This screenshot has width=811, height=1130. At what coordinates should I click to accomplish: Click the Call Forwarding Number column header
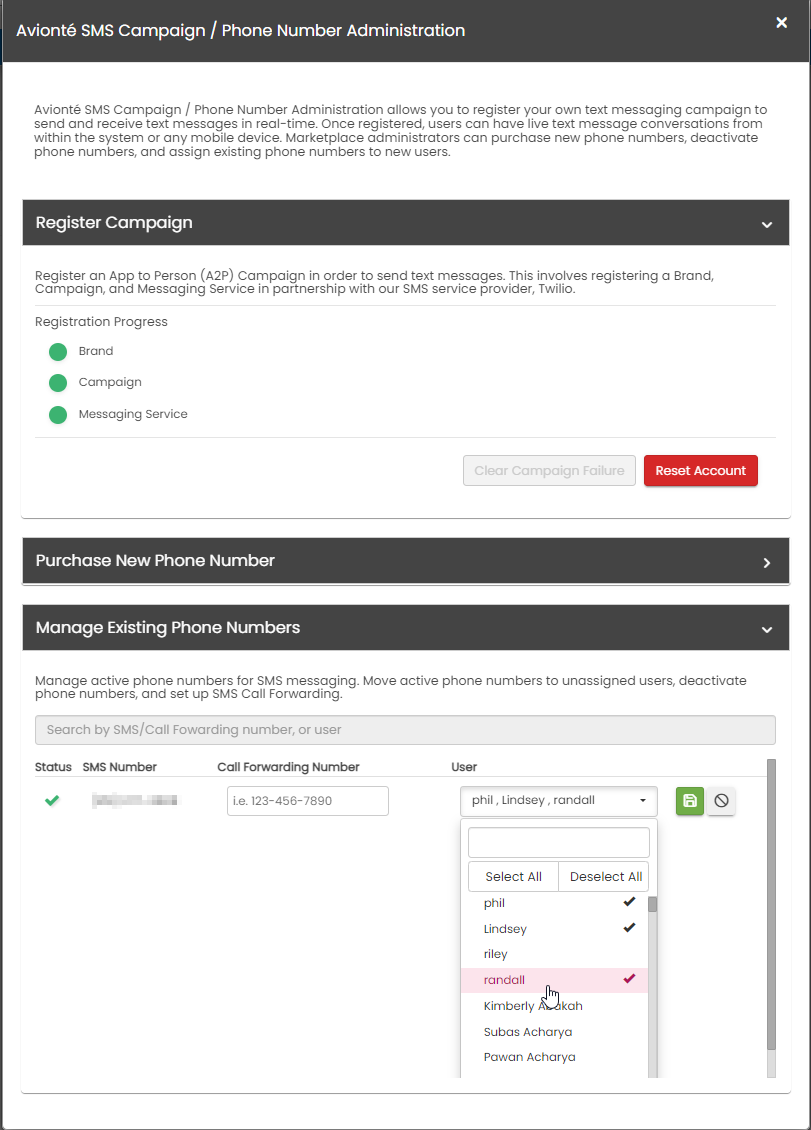click(x=288, y=767)
